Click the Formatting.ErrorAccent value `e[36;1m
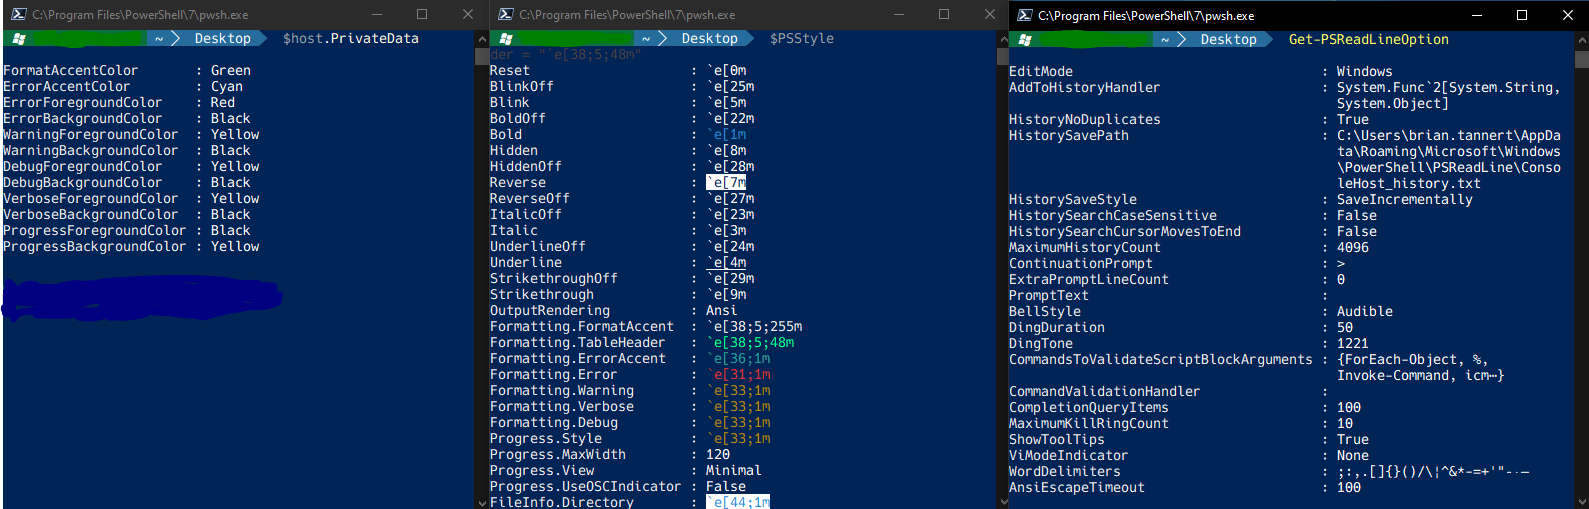The height and width of the screenshot is (509, 1589). [x=738, y=359]
